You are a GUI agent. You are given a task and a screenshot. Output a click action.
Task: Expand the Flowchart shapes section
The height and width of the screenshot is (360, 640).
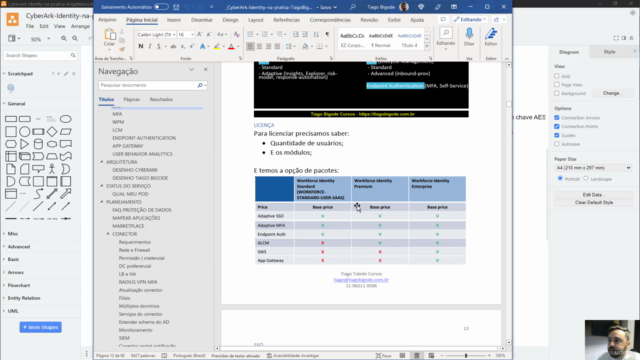coord(18,285)
